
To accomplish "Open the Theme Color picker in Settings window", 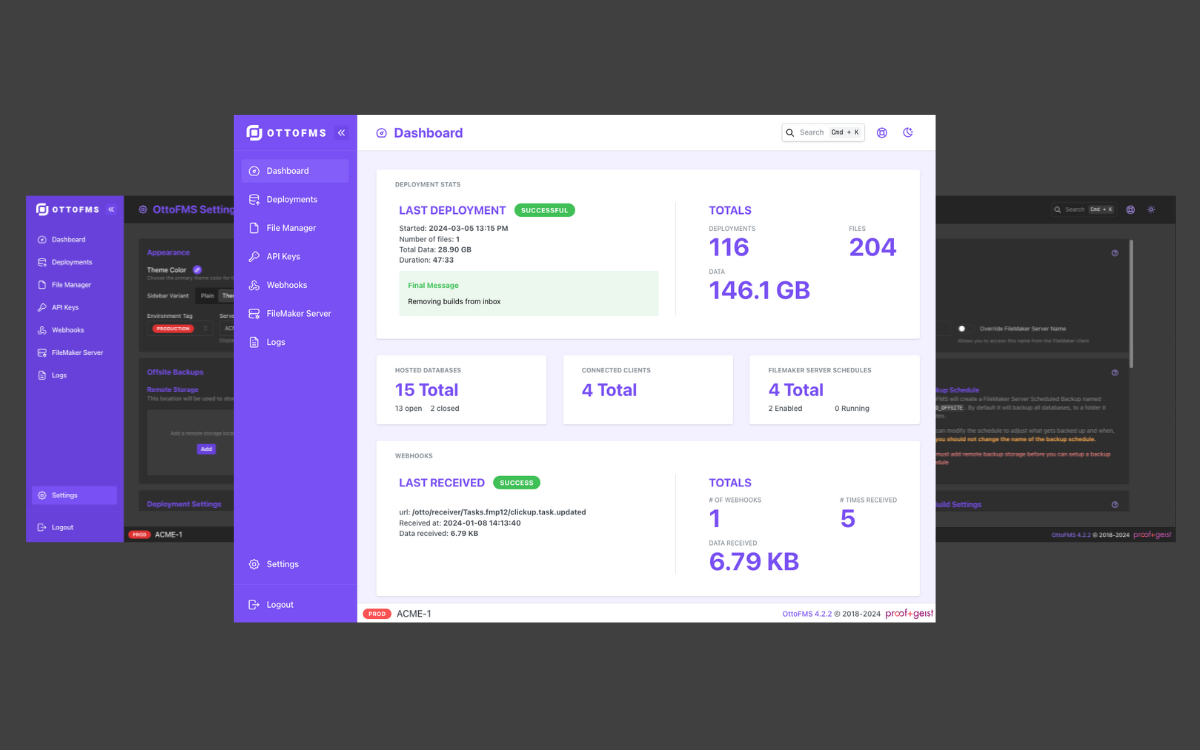I will (x=197, y=270).
